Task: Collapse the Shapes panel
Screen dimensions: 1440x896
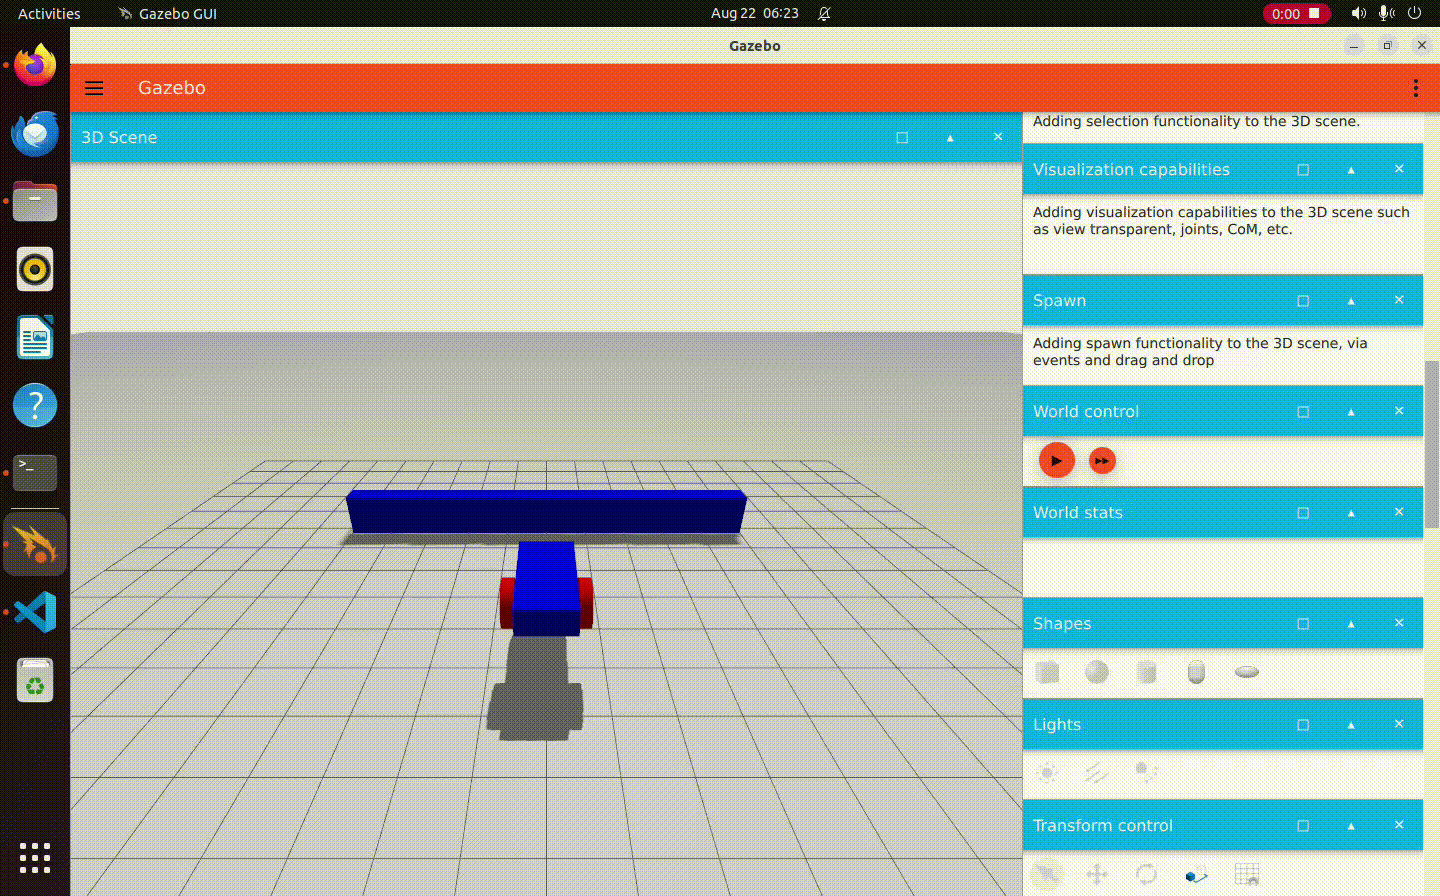Action: click(1351, 624)
